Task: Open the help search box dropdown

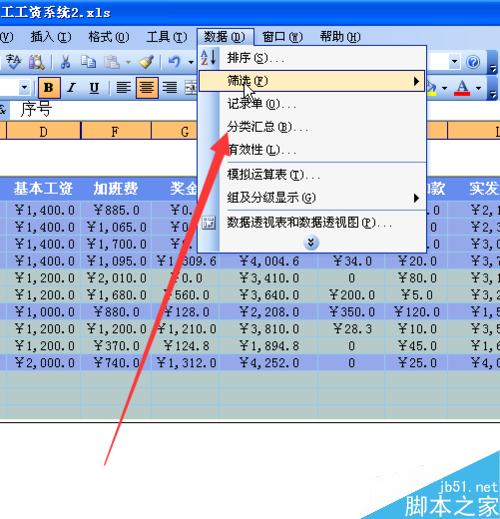Action: [454, 62]
